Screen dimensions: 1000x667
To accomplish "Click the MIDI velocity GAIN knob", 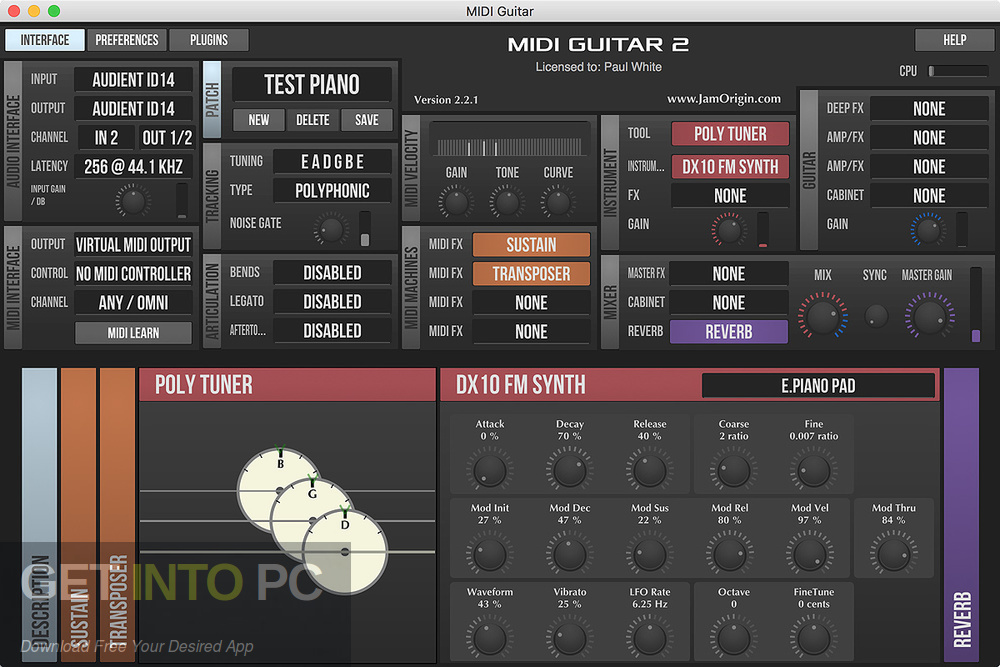I will pyautogui.click(x=456, y=203).
